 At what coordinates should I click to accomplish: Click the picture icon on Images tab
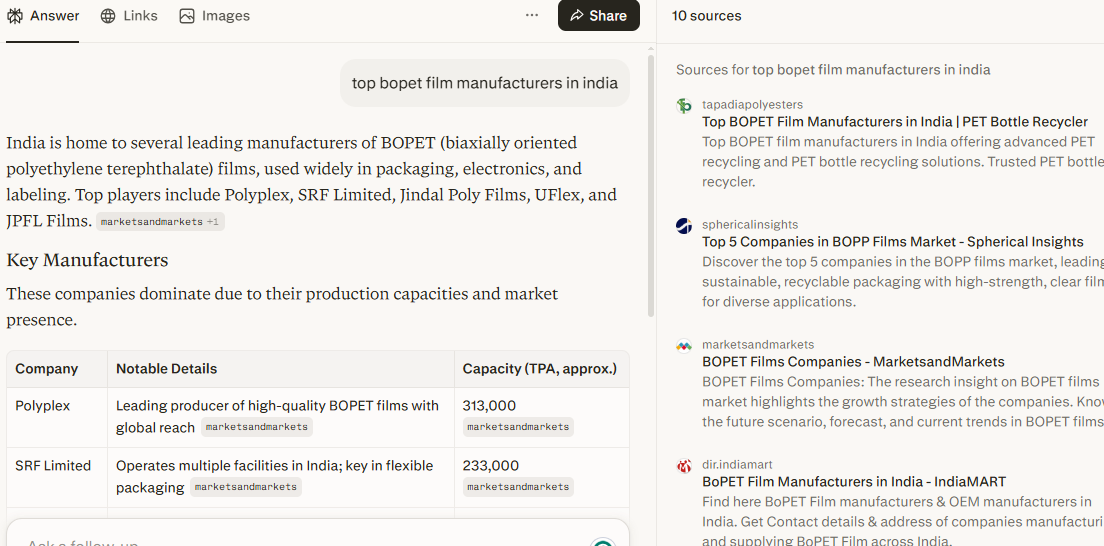coord(187,15)
